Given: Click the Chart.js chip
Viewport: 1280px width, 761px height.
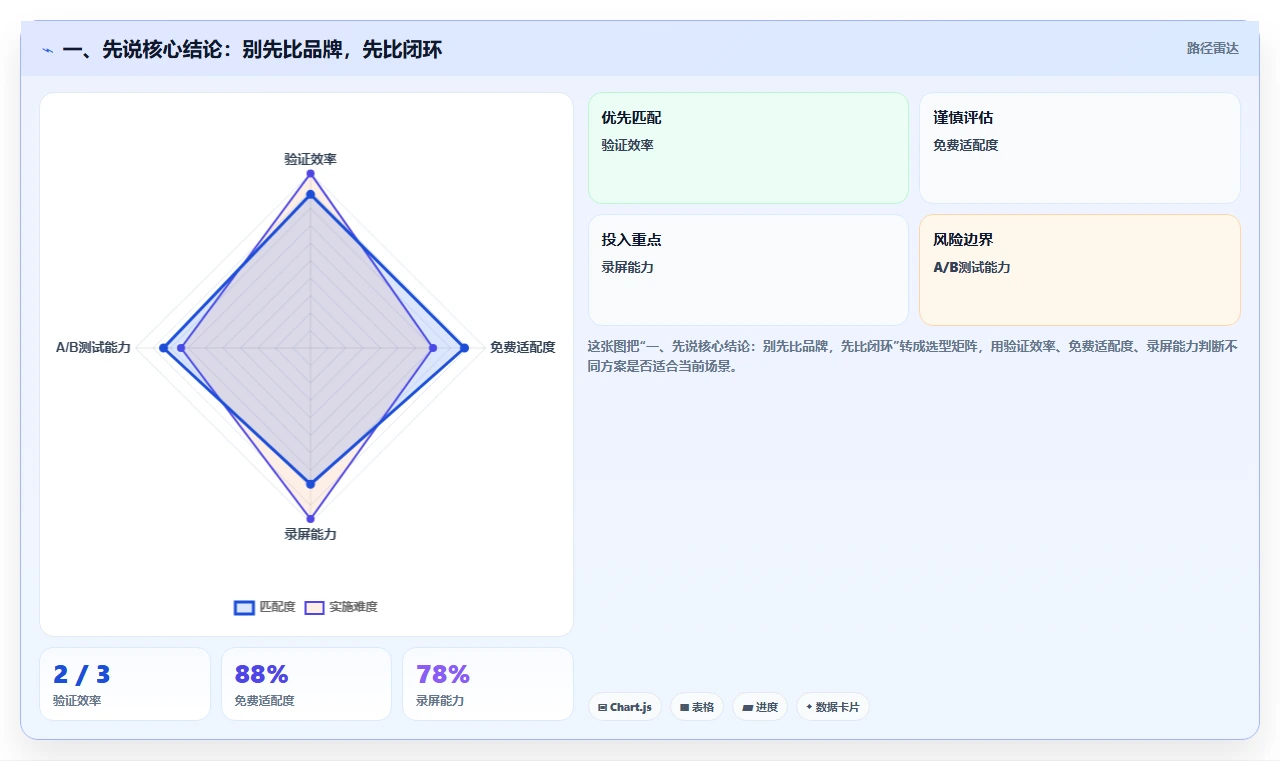Looking at the screenshot, I should tap(625, 707).
